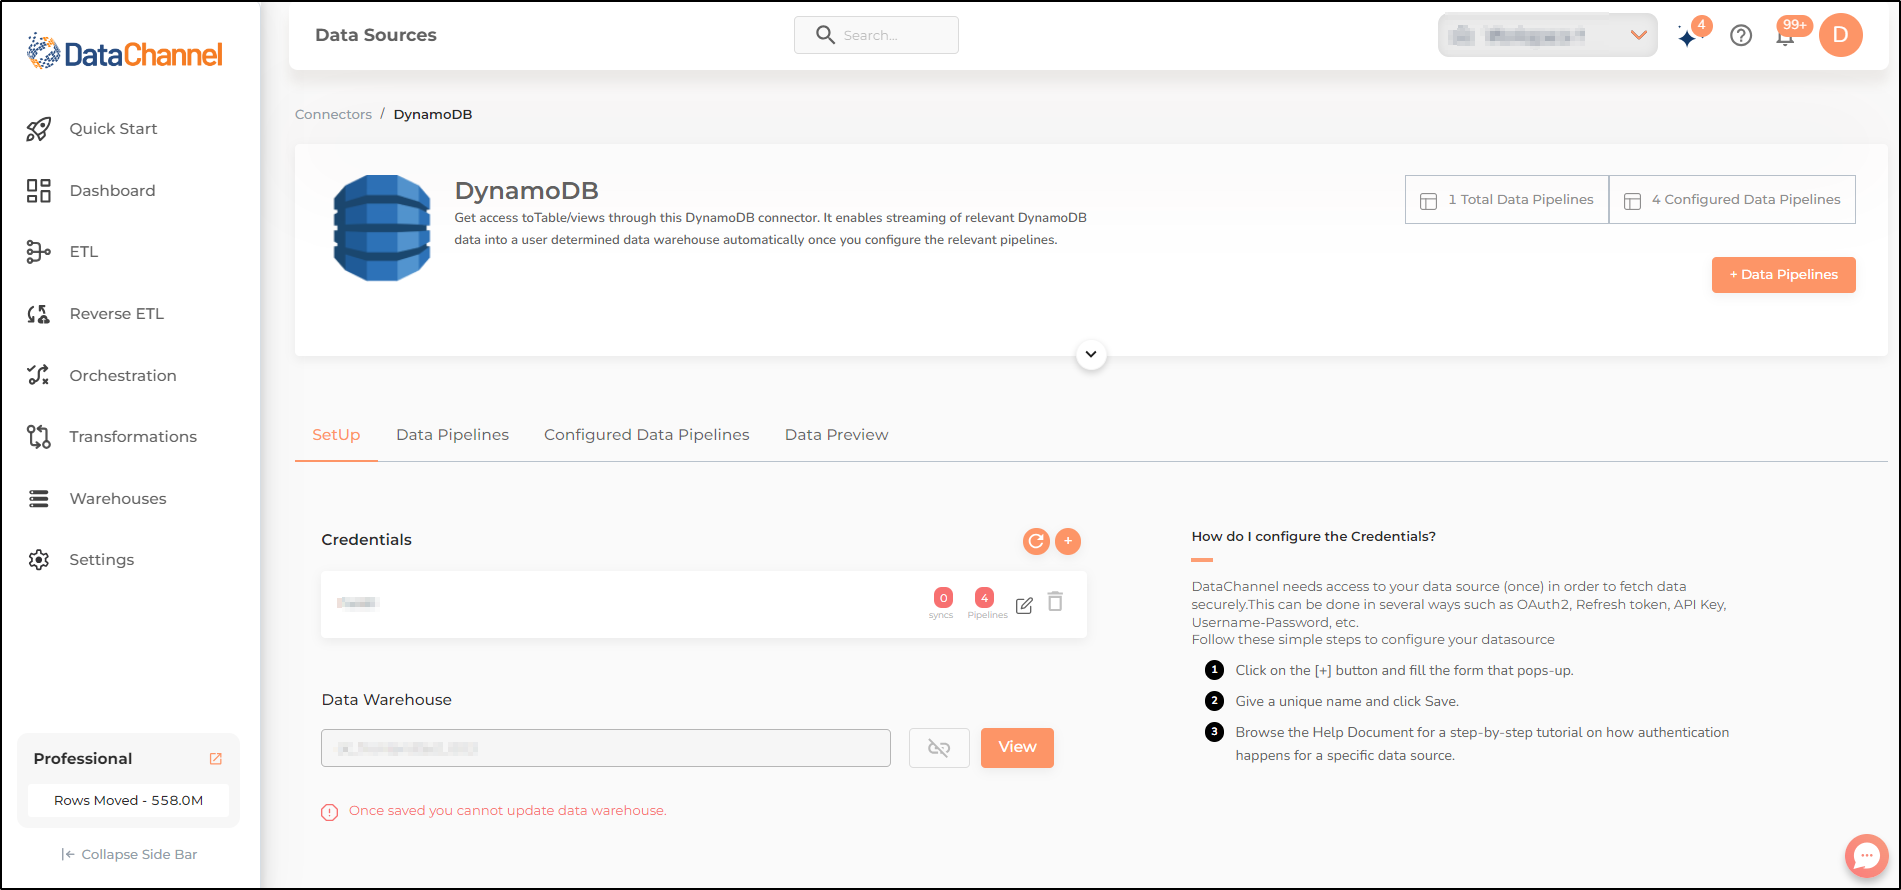
Task: Go back to Connectors breadcrumb
Action: pyautogui.click(x=333, y=114)
